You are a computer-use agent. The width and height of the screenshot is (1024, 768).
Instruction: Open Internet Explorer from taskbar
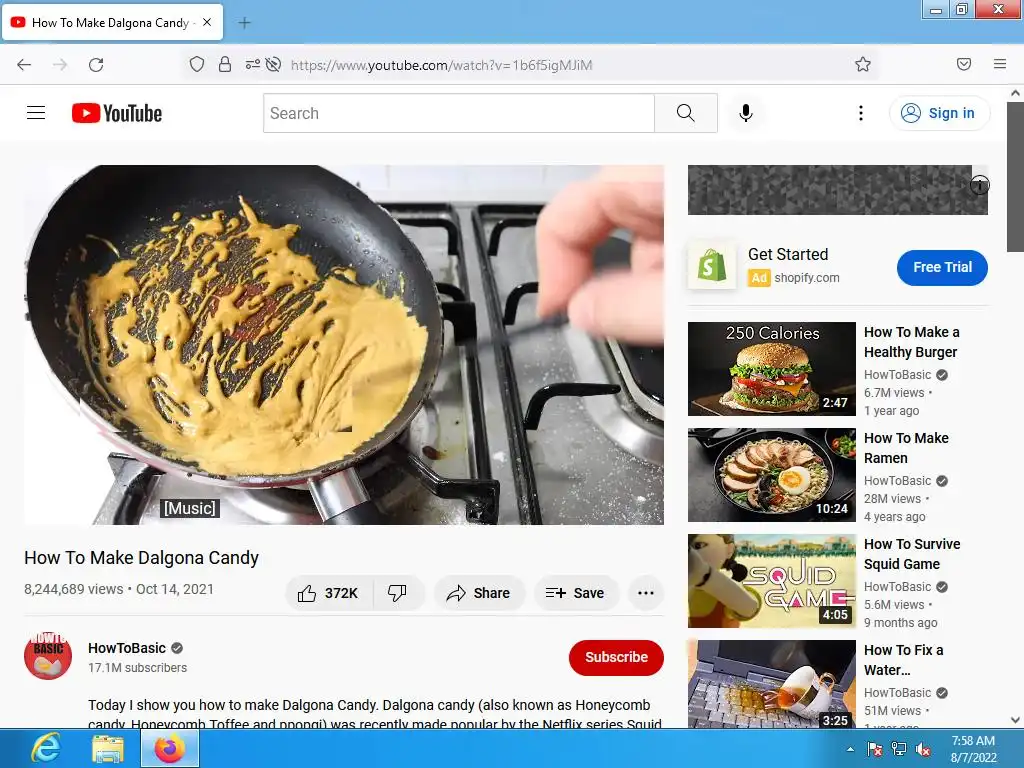click(x=46, y=748)
